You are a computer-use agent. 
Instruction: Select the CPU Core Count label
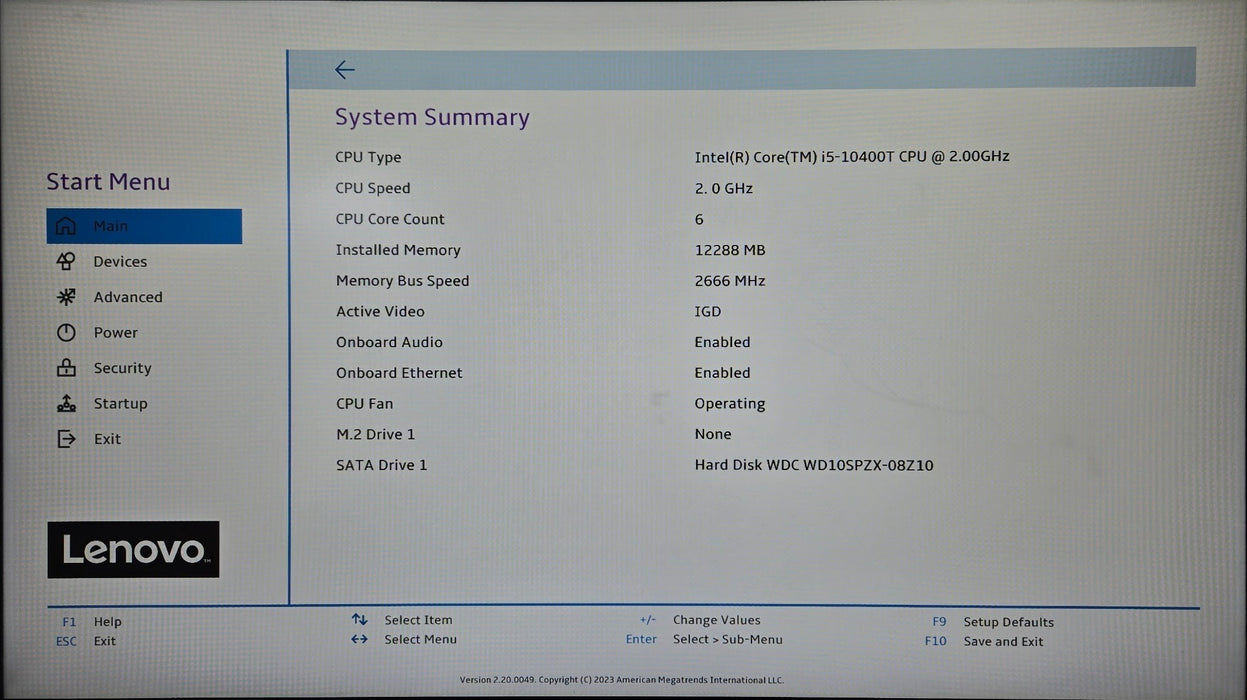pos(390,219)
